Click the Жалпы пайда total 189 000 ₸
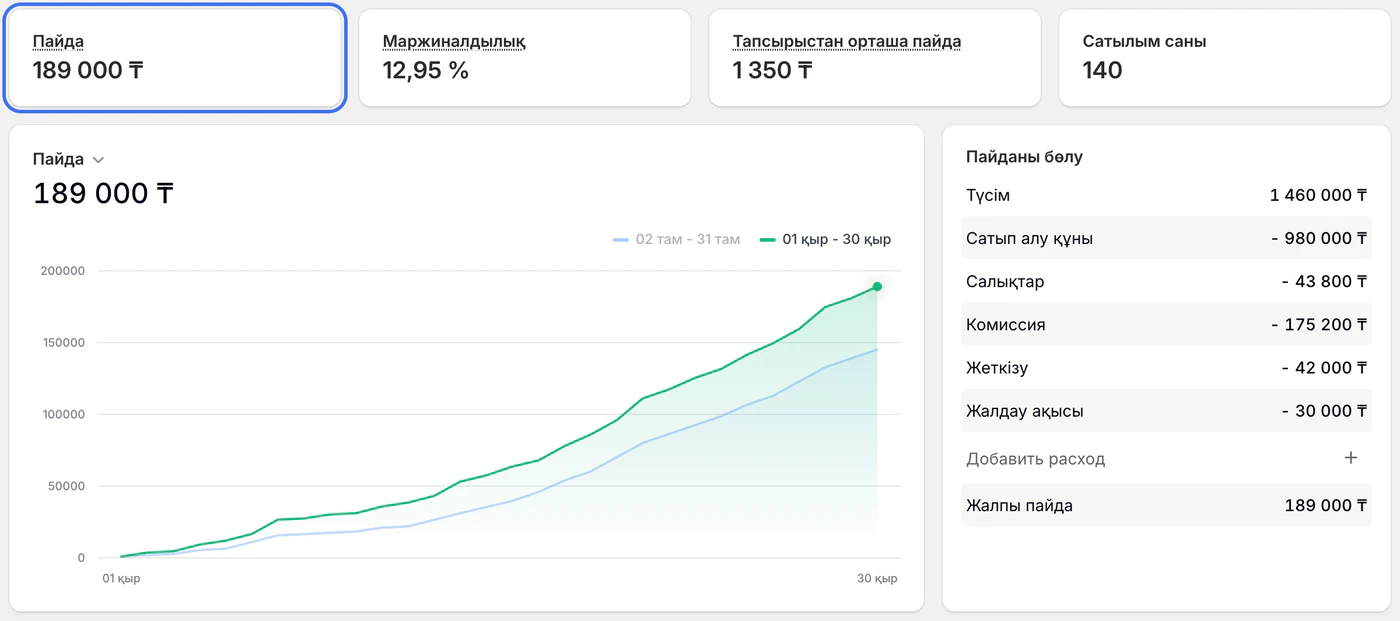This screenshot has height=621, width=1400. coord(1326,506)
